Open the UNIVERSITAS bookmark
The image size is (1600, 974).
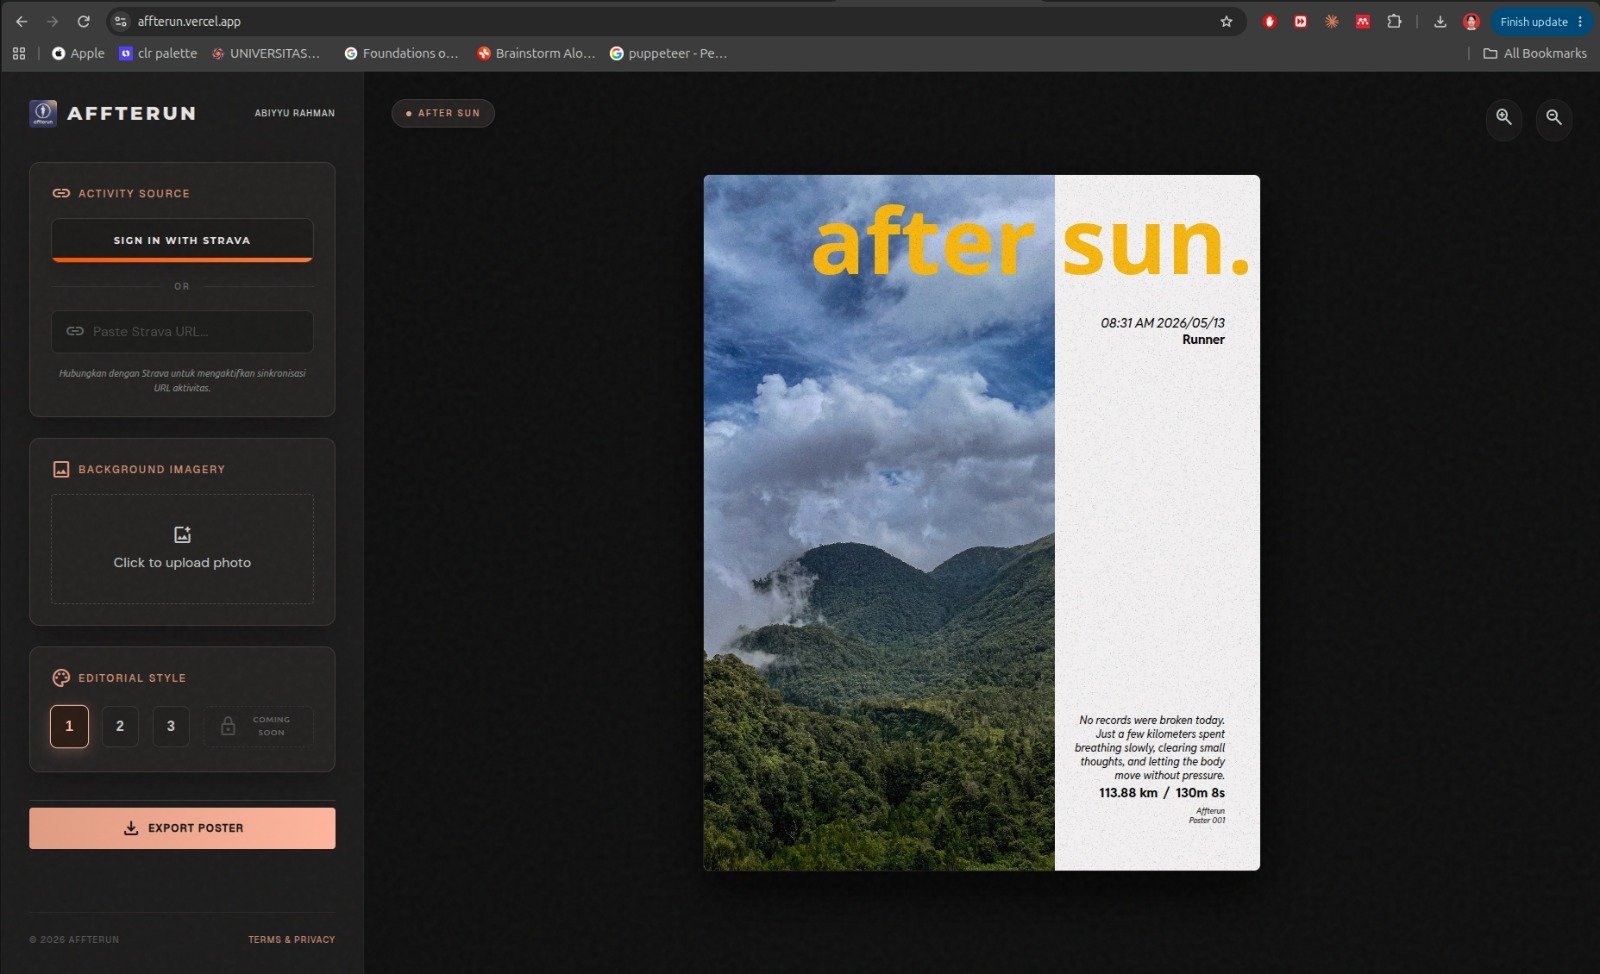coord(266,53)
